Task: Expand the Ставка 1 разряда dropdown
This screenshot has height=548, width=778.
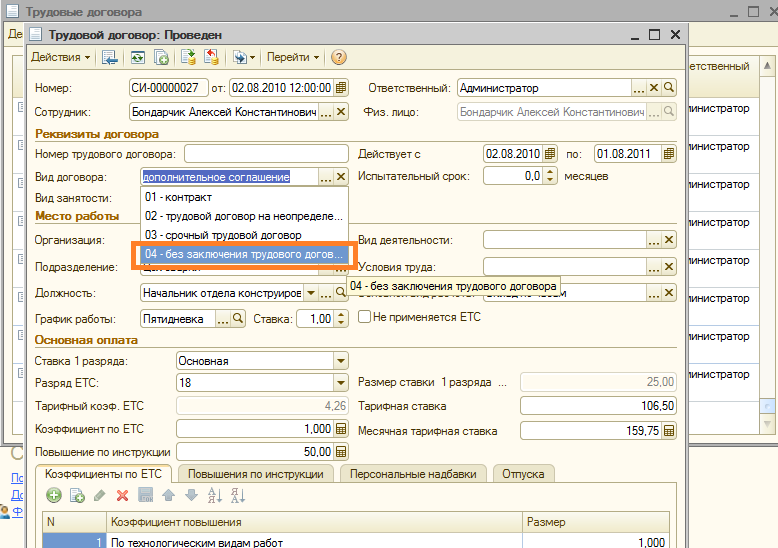Action: pos(340,361)
